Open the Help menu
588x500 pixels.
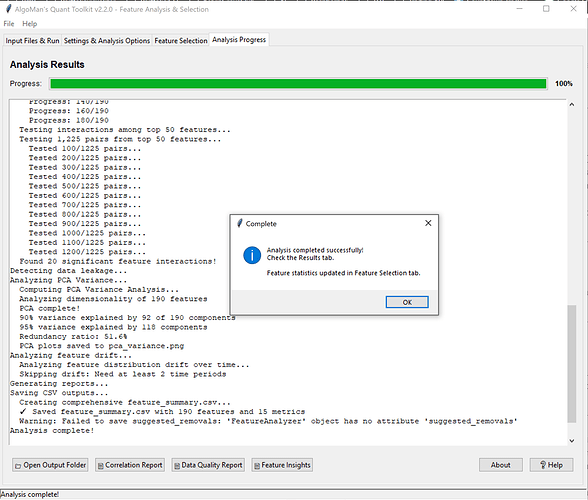click(x=30, y=24)
